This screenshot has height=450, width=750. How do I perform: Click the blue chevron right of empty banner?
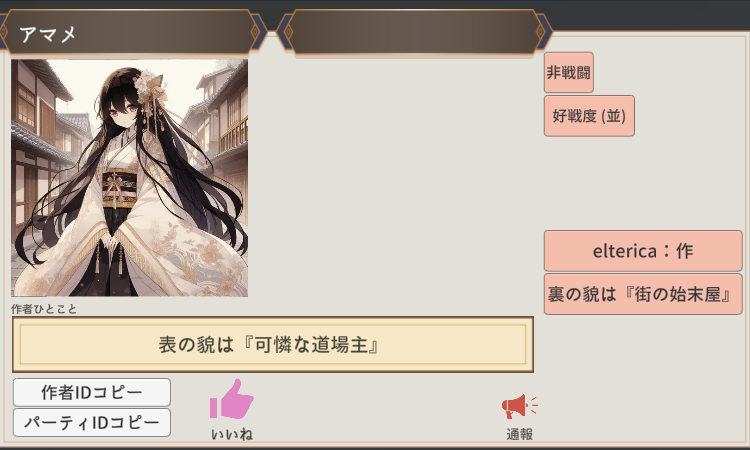548,32
